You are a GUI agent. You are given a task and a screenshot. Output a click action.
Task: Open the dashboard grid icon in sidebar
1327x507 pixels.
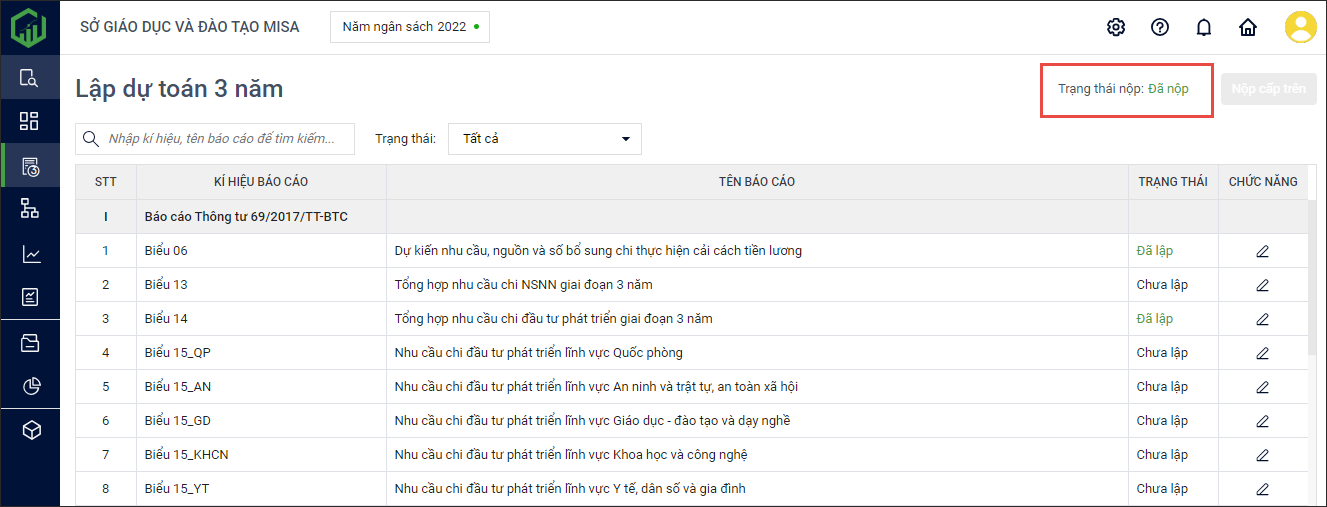pos(29,121)
